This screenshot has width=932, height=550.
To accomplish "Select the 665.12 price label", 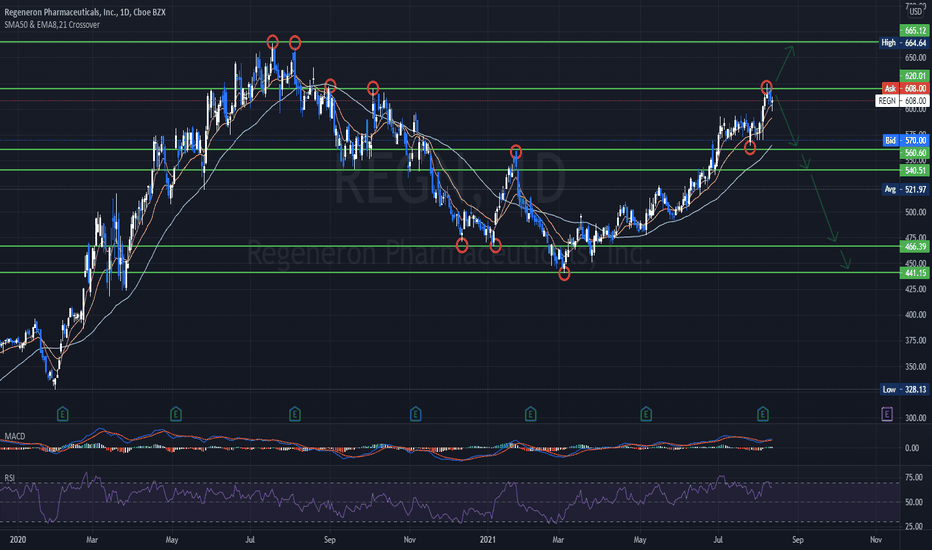I will (914, 30).
